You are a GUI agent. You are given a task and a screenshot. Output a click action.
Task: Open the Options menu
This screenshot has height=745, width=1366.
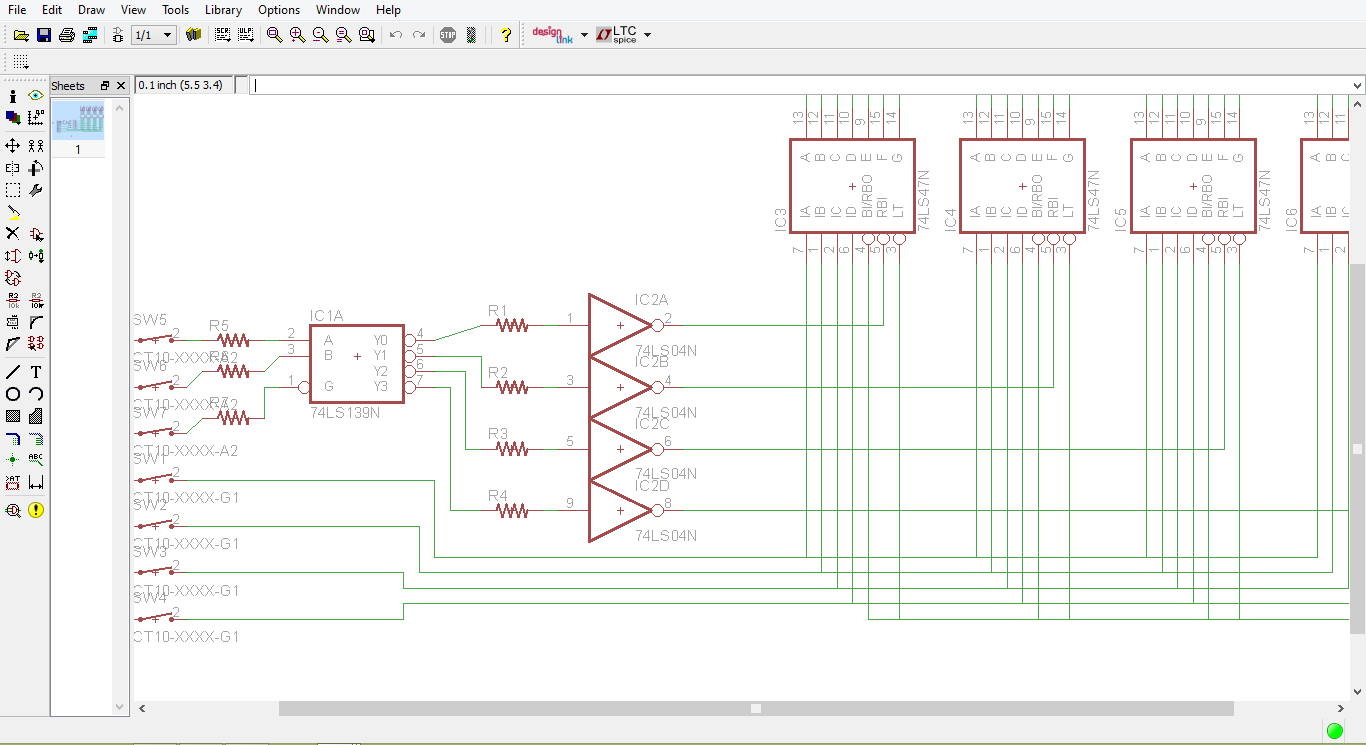pos(279,10)
